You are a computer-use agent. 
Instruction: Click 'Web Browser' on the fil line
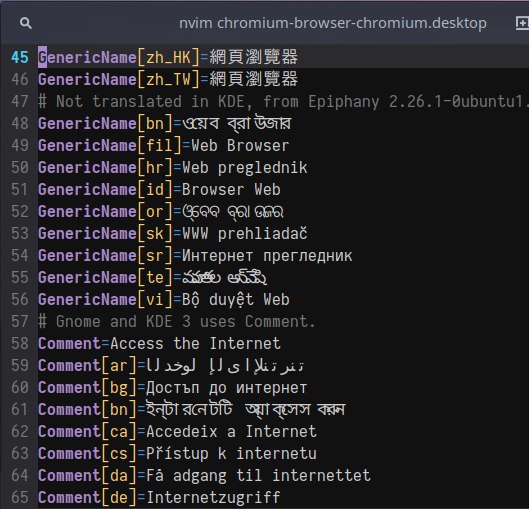[240, 145]
